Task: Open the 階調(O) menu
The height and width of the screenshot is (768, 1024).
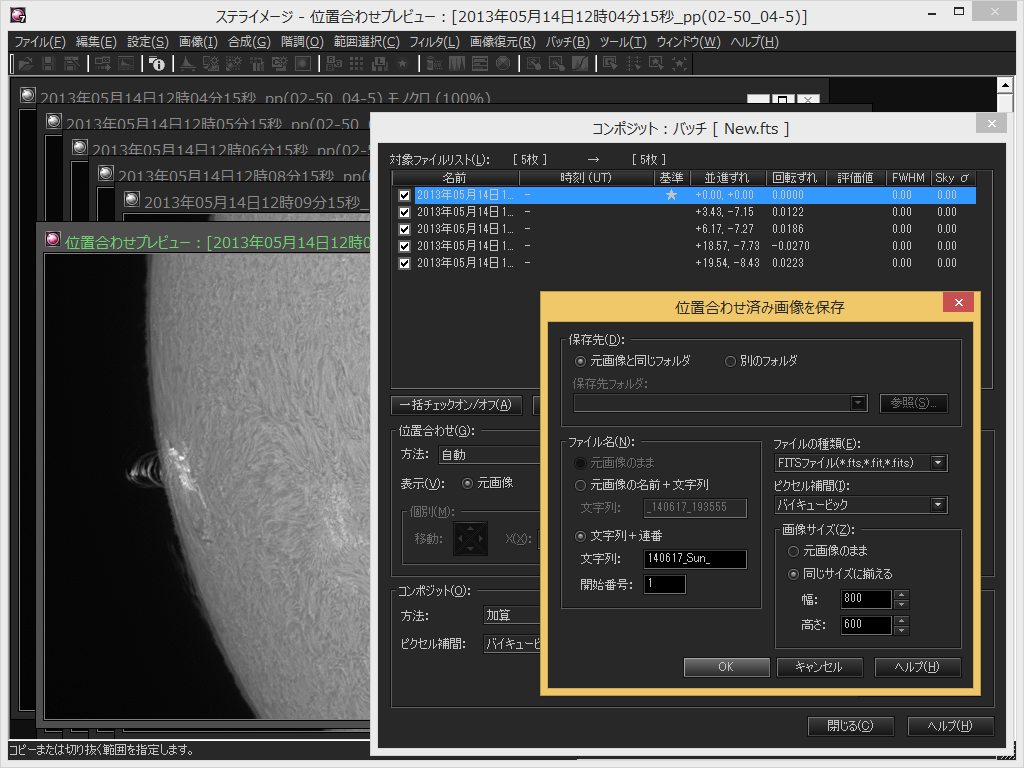Action: (302, 42)
